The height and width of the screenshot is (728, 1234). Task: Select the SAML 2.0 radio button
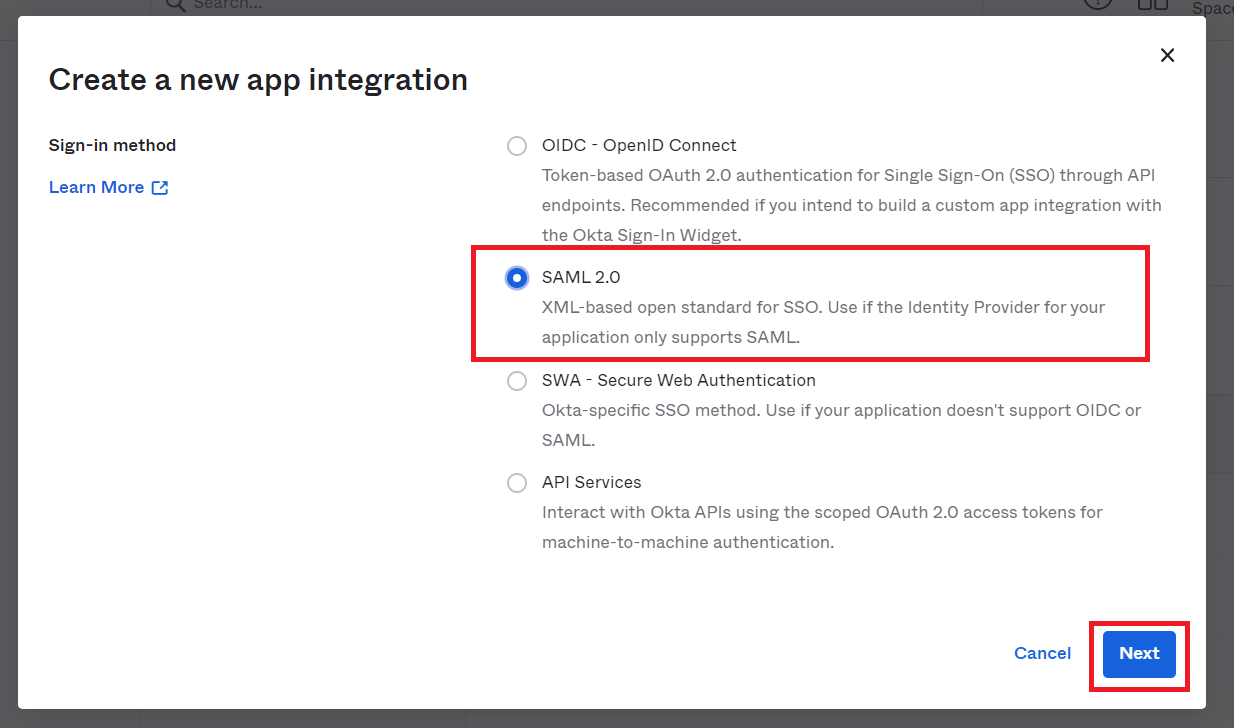pyautogui.click(x=517, y=278)
